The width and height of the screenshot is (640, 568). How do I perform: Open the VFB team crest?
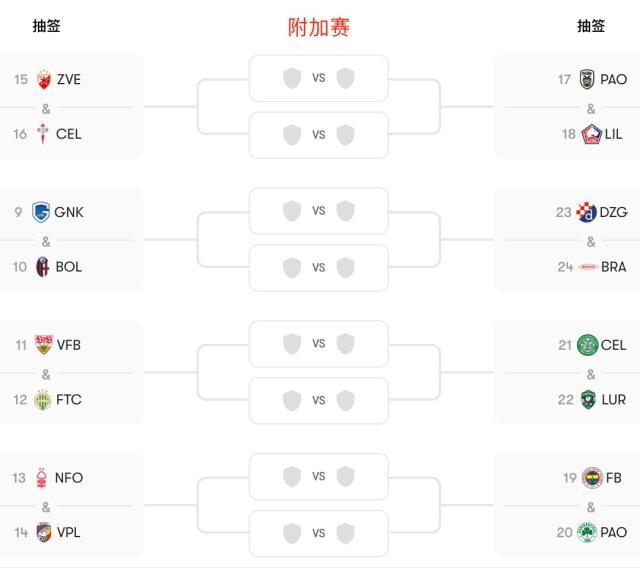pyautogui.click(x=43, y=345)
